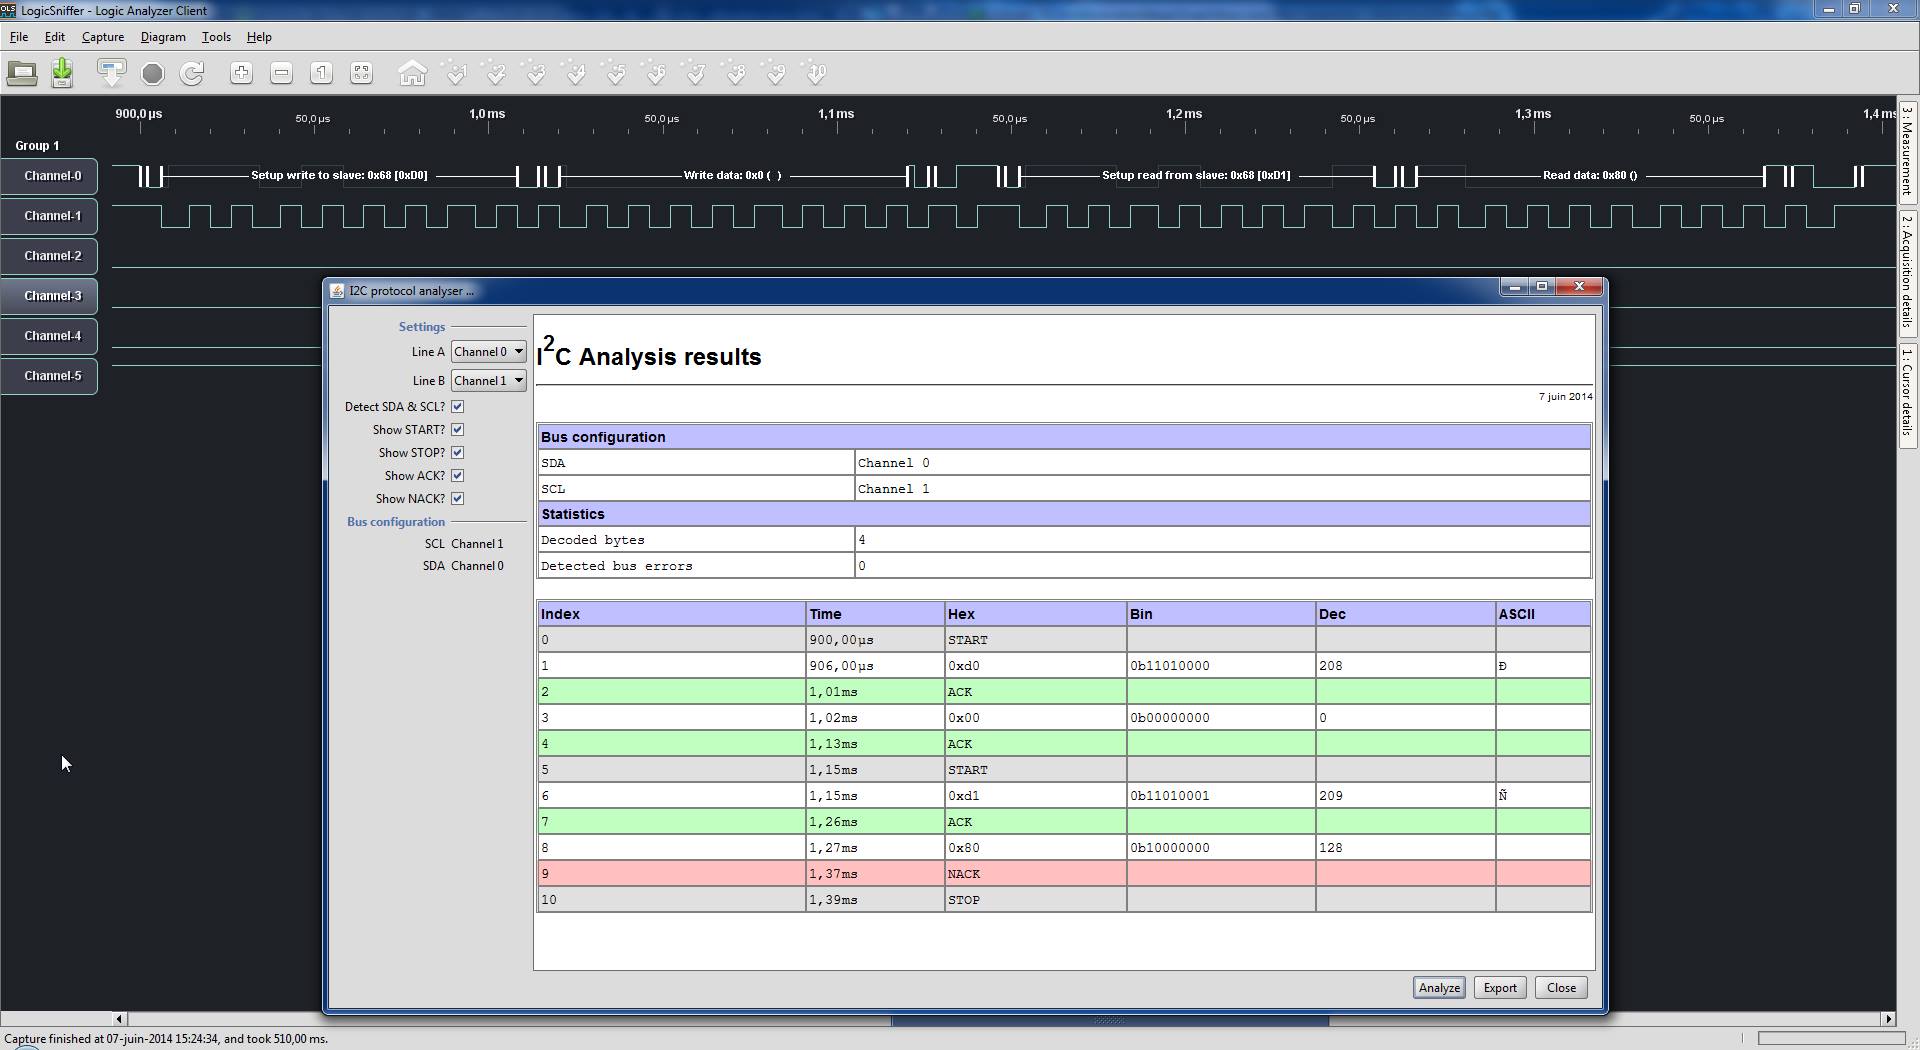Click the 'Setup write to slave: 0x68 [0xD0]' annotation
Image resolution: width=1920 pixels, height=1050 pixels.
(339, 175)
